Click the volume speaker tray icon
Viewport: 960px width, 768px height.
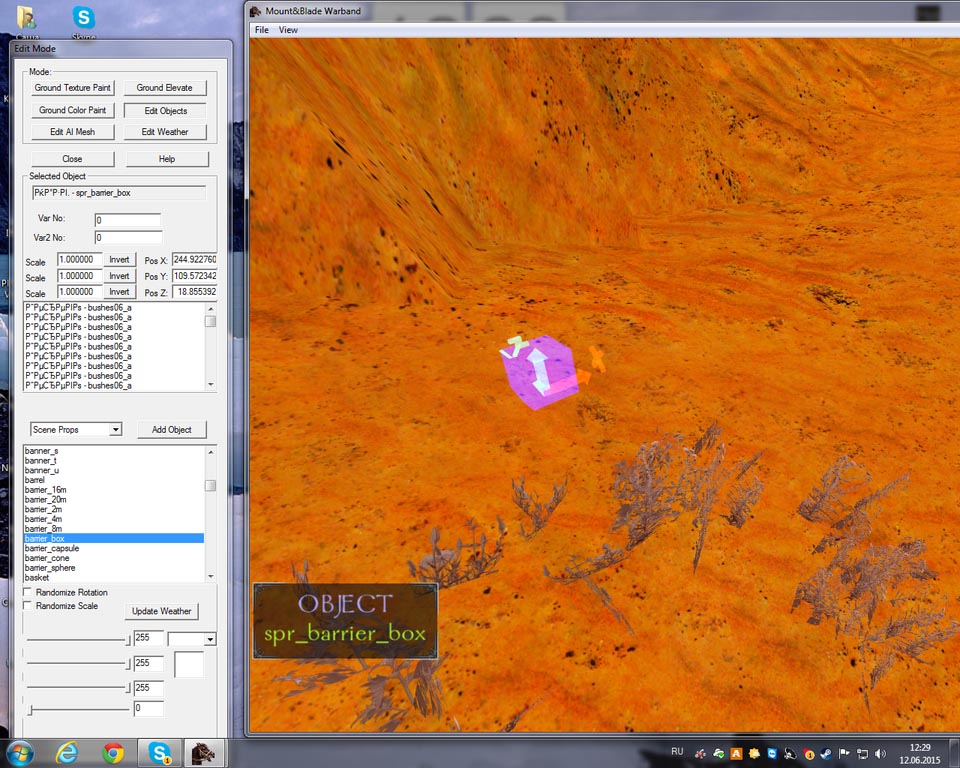pyautogui.click(x=880, y=753)
